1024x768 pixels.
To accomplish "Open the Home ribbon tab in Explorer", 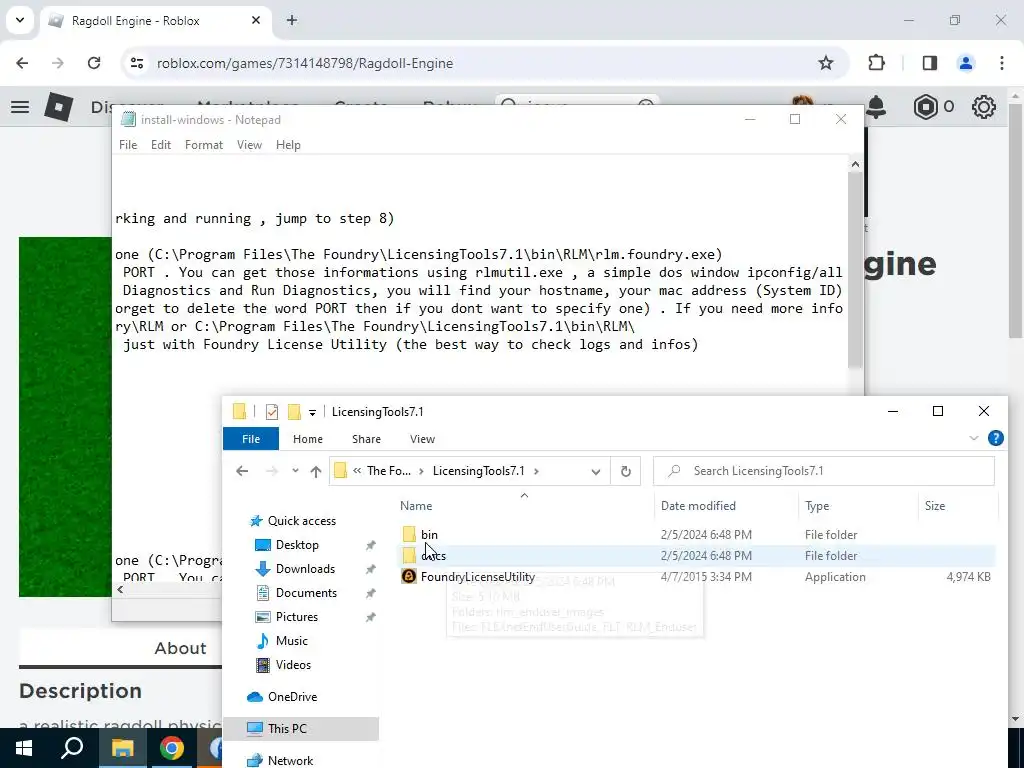I will tap(308, 439).
